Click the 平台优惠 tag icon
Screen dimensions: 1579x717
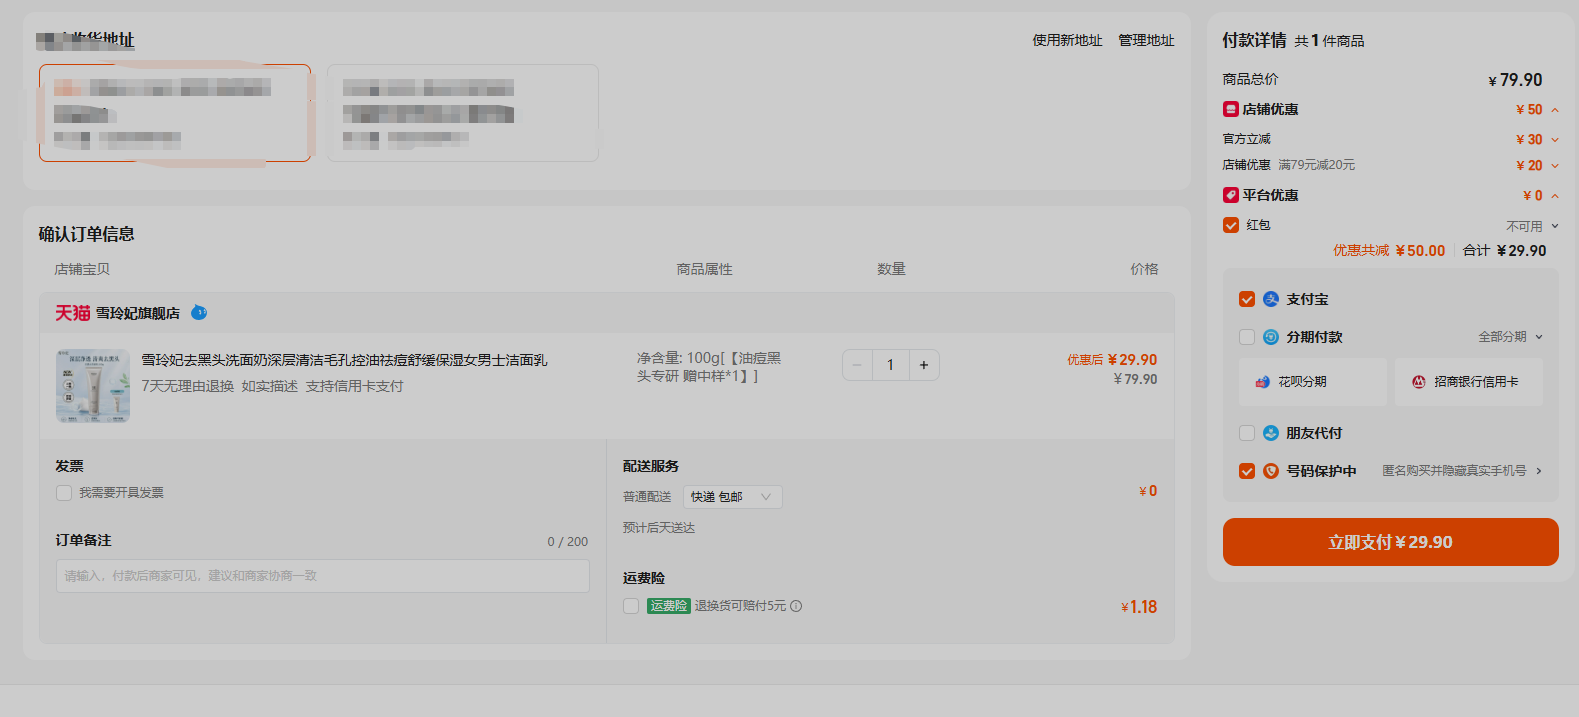click(1231, 195)
